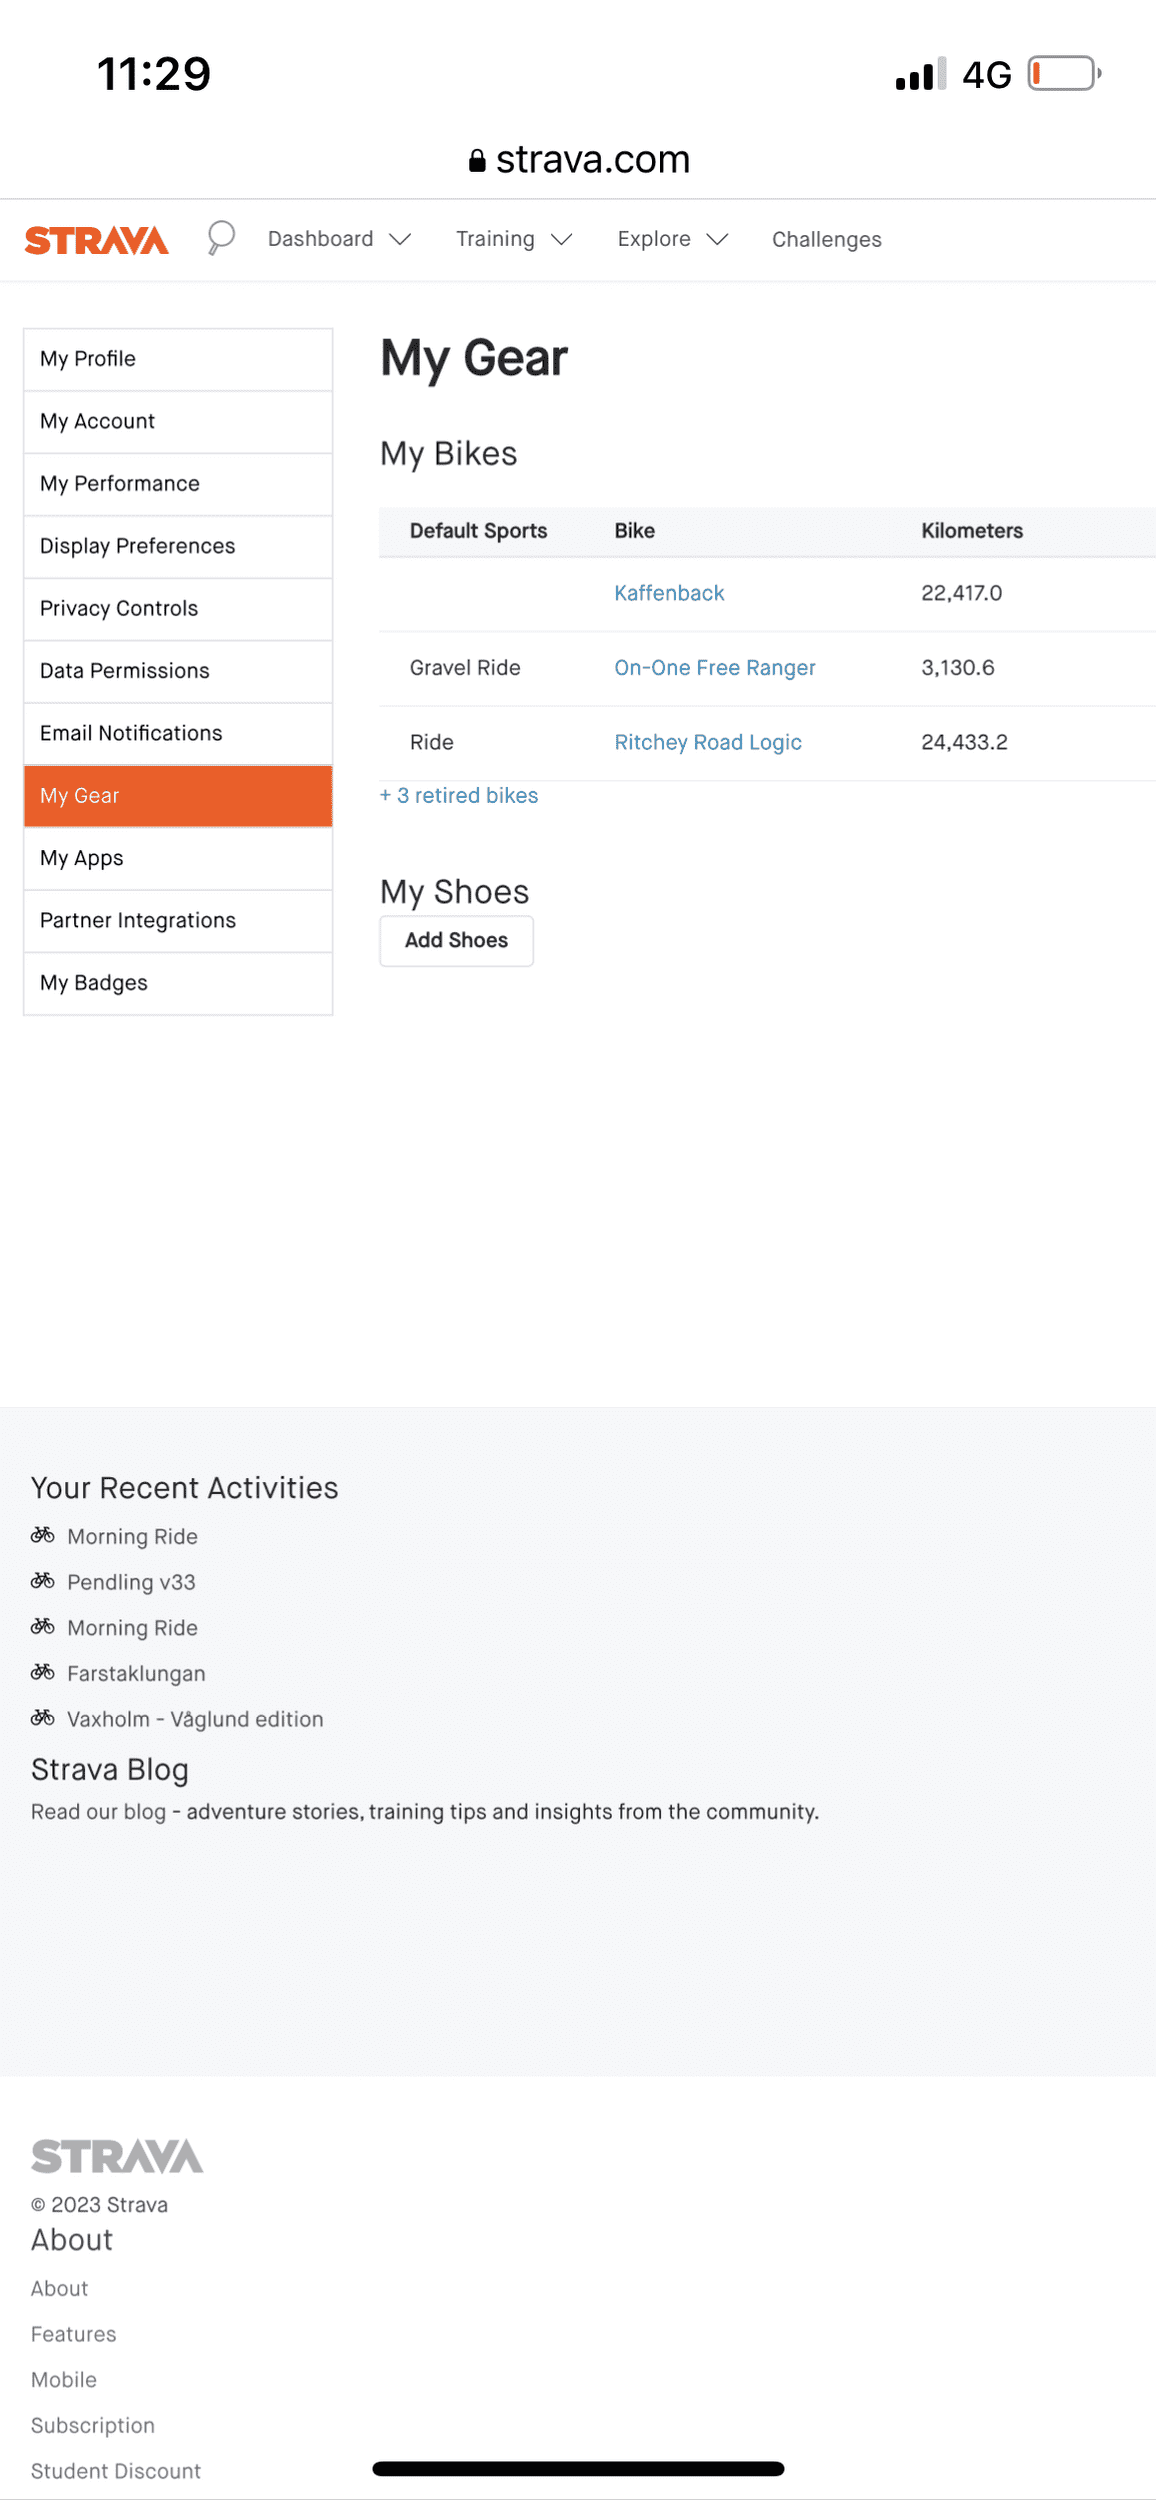
Task: Open the Ritchey Road Logic bike
Action: [x=708, y=743]
